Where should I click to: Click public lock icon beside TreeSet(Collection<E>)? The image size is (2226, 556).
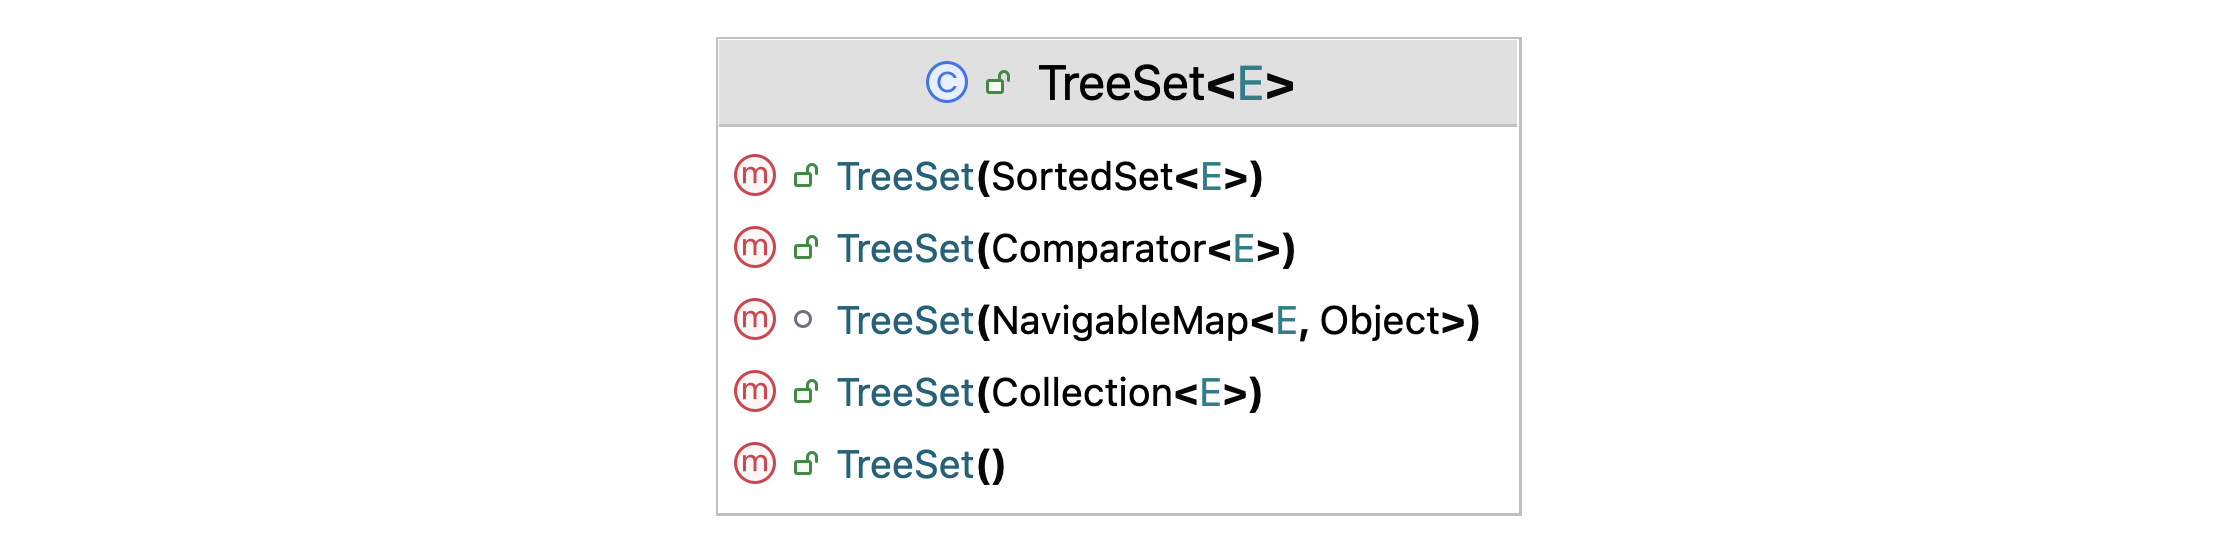point(805,393)
